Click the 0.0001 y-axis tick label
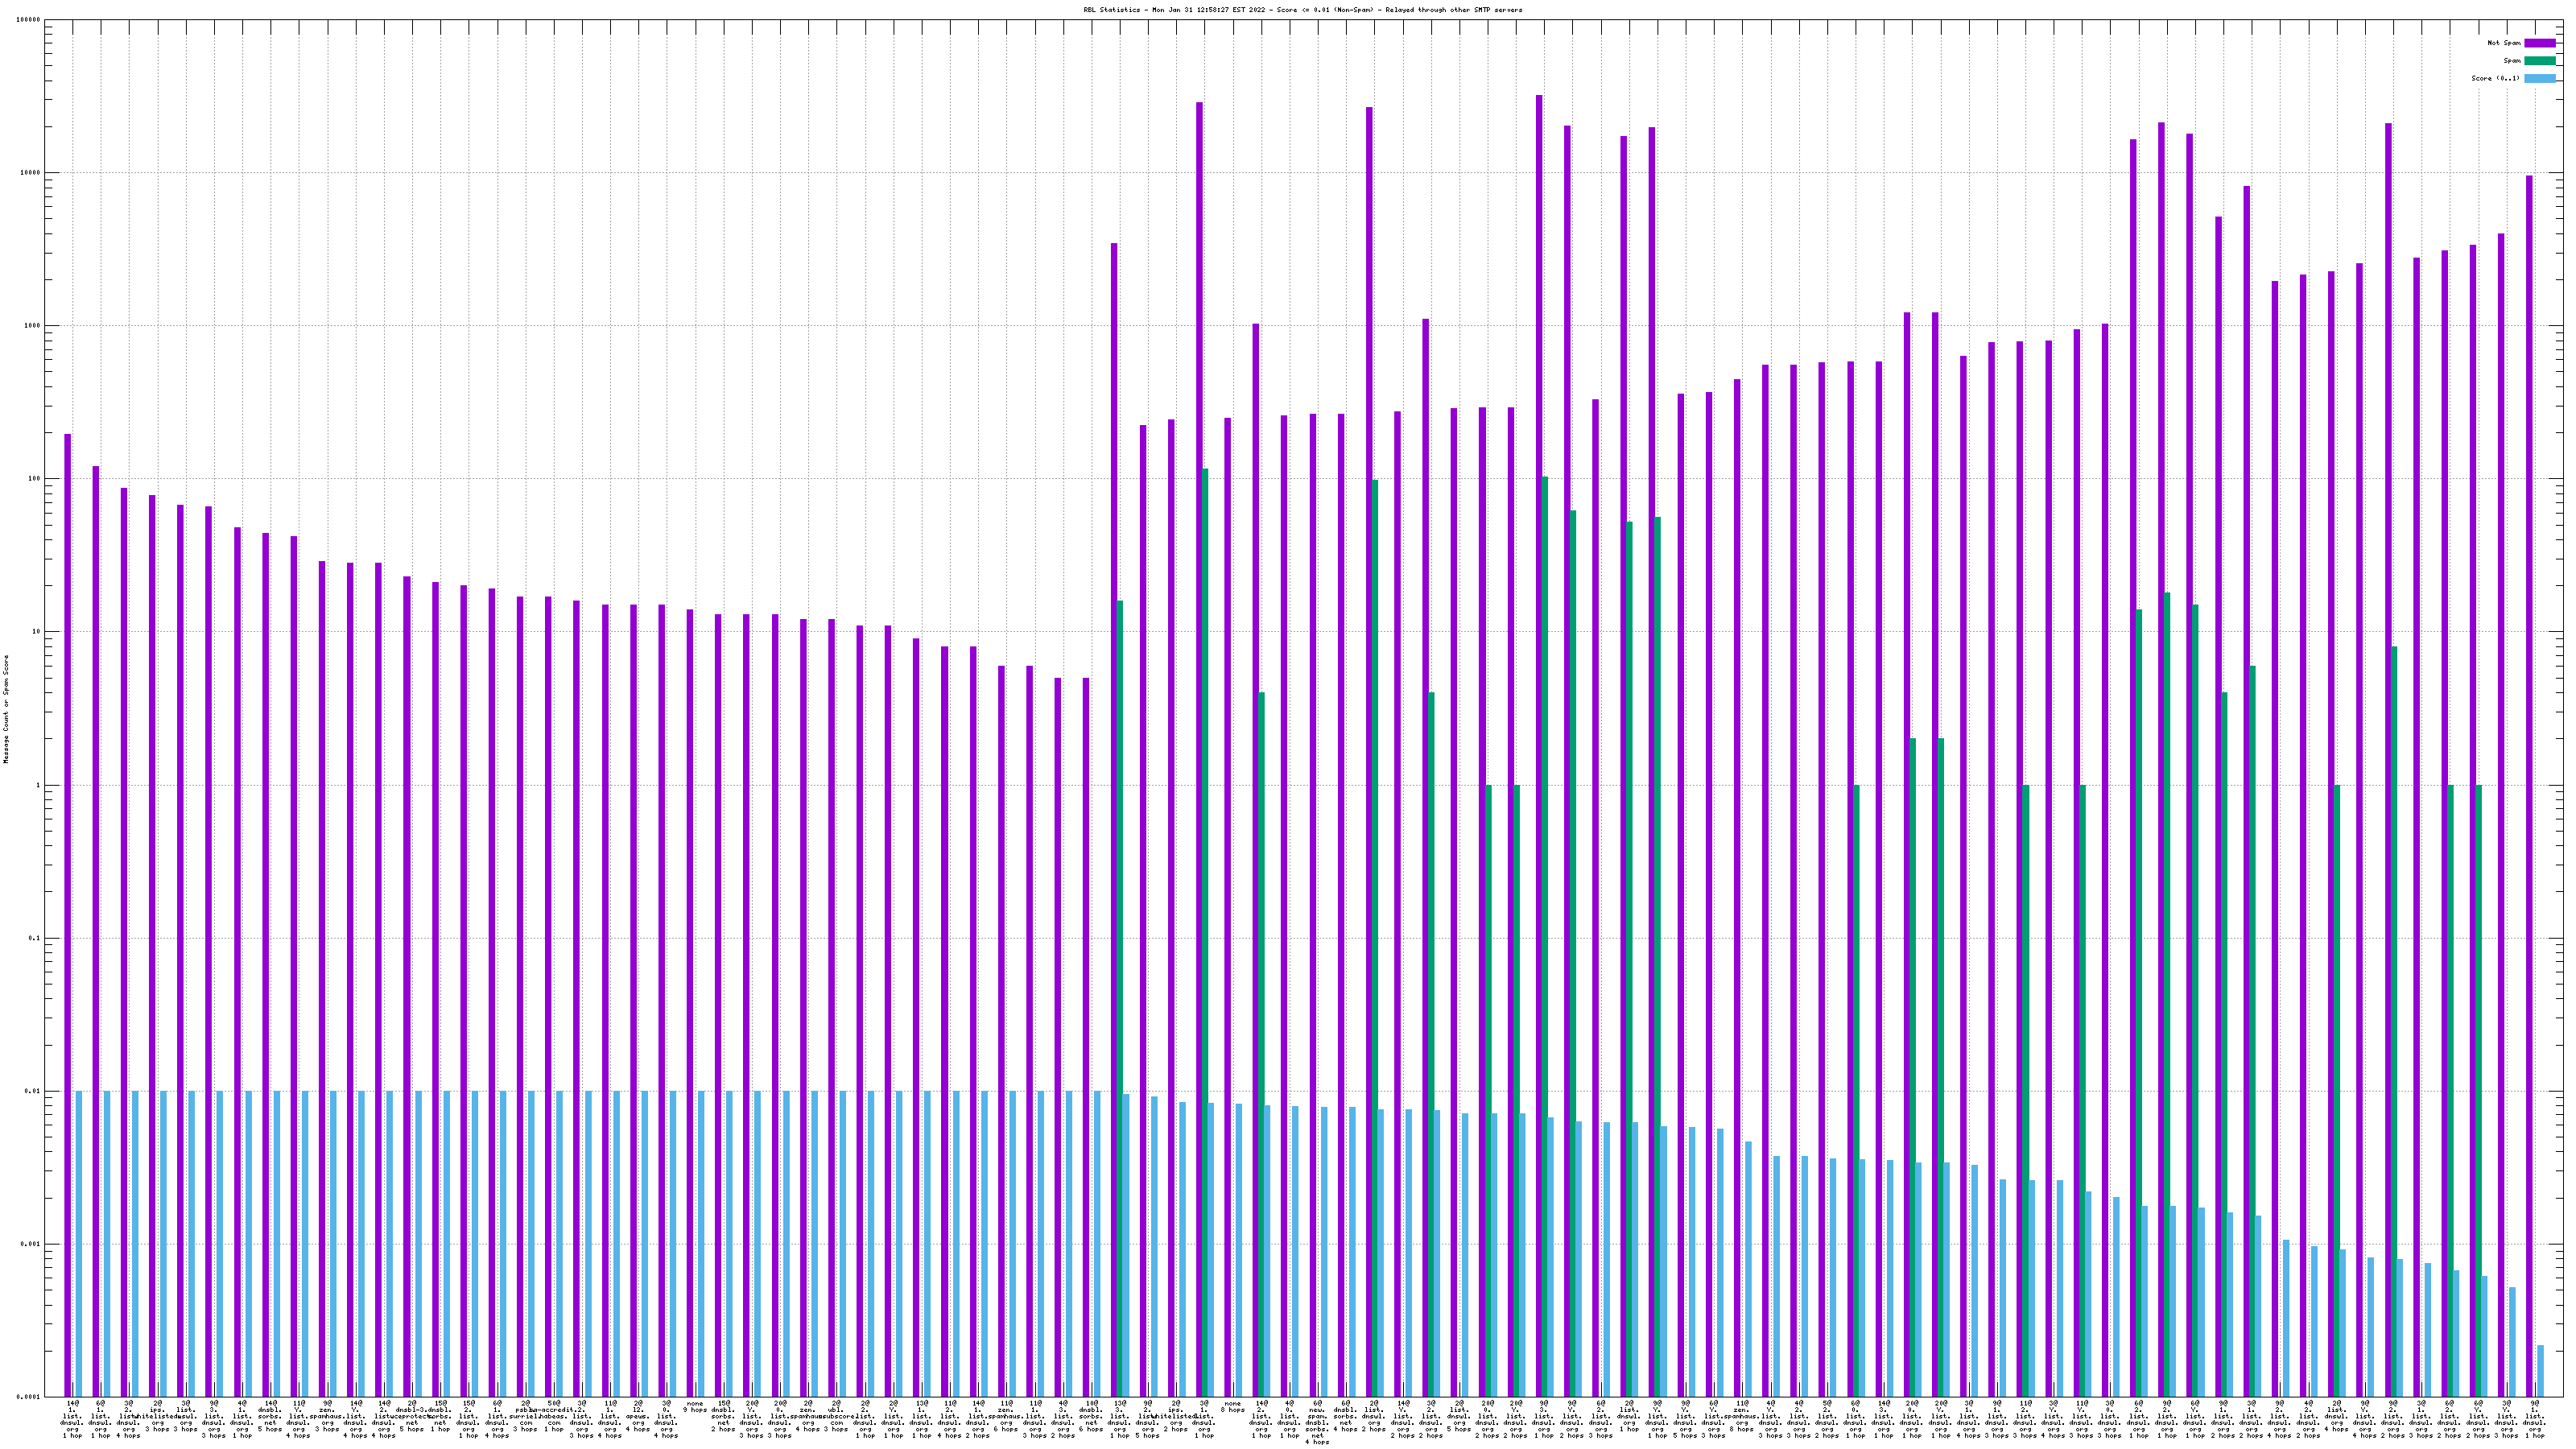 28,1397
